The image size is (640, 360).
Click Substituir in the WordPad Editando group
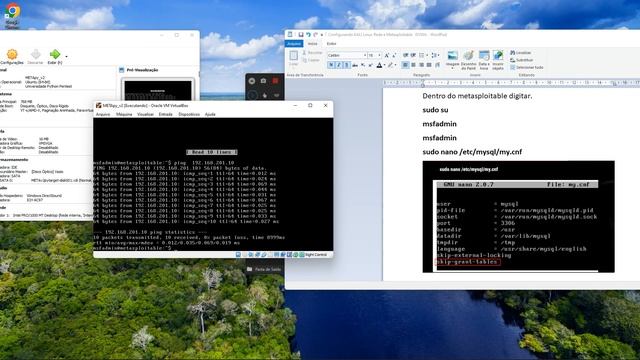[521, 60]
